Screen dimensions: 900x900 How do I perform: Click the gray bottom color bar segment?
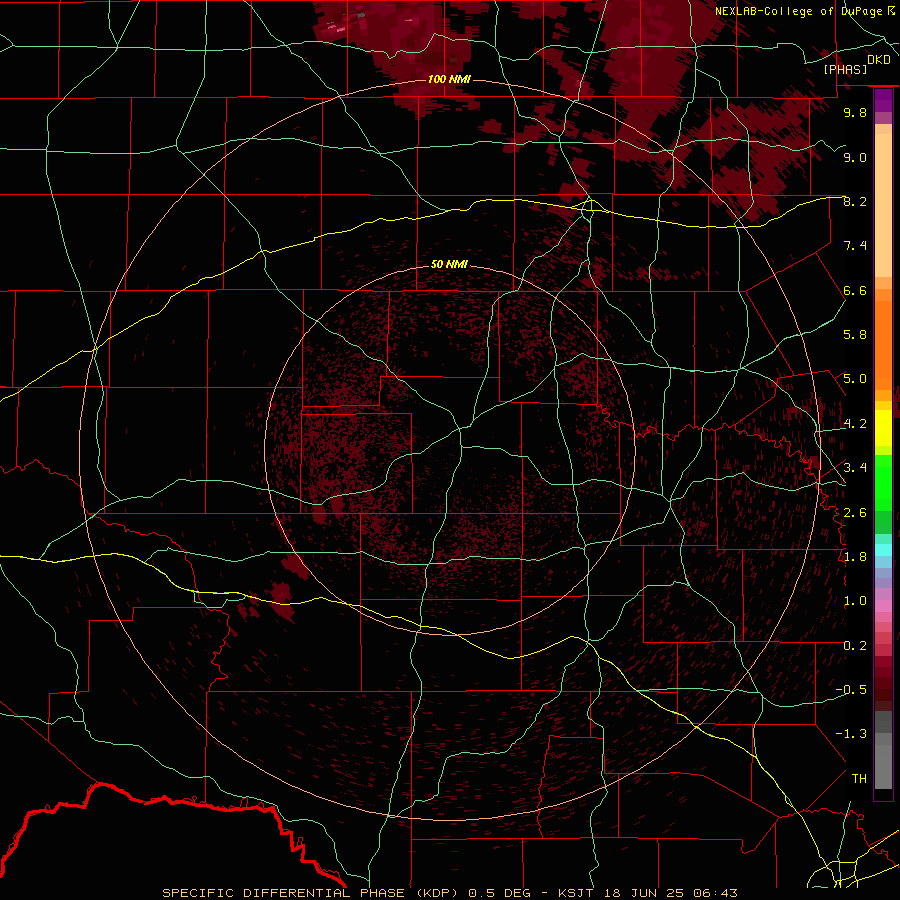883,763
